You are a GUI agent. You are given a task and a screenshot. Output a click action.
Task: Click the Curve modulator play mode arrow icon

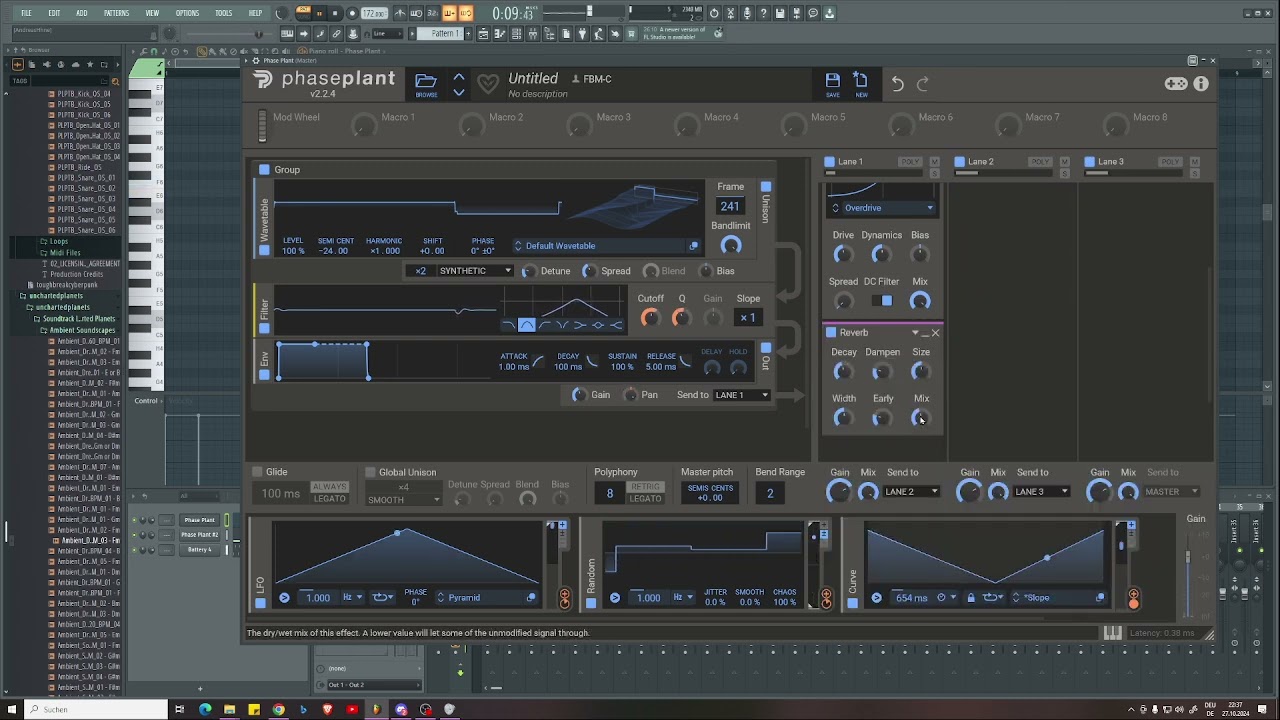pos(876,598)
